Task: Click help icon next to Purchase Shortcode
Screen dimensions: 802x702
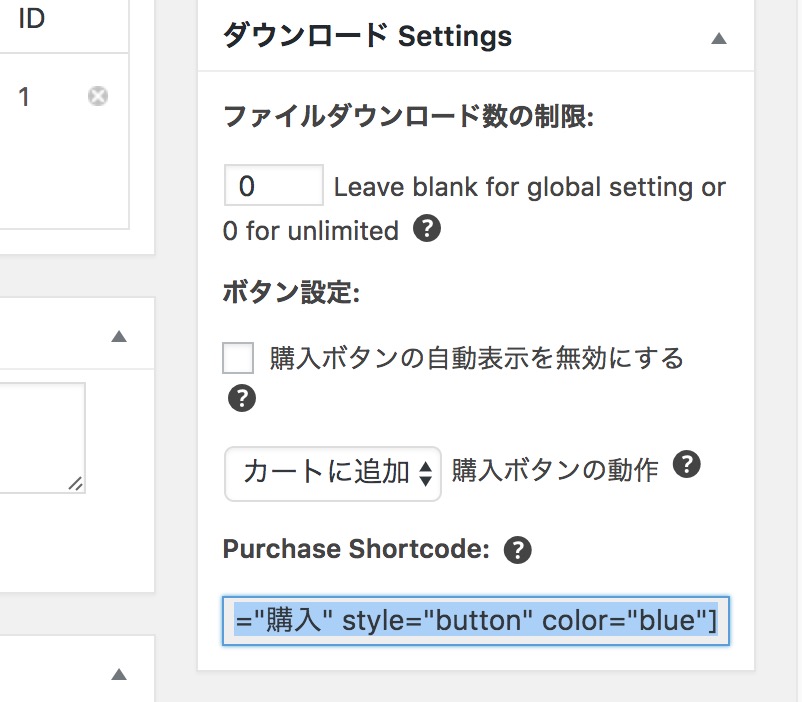Action: tap(518, 550)
